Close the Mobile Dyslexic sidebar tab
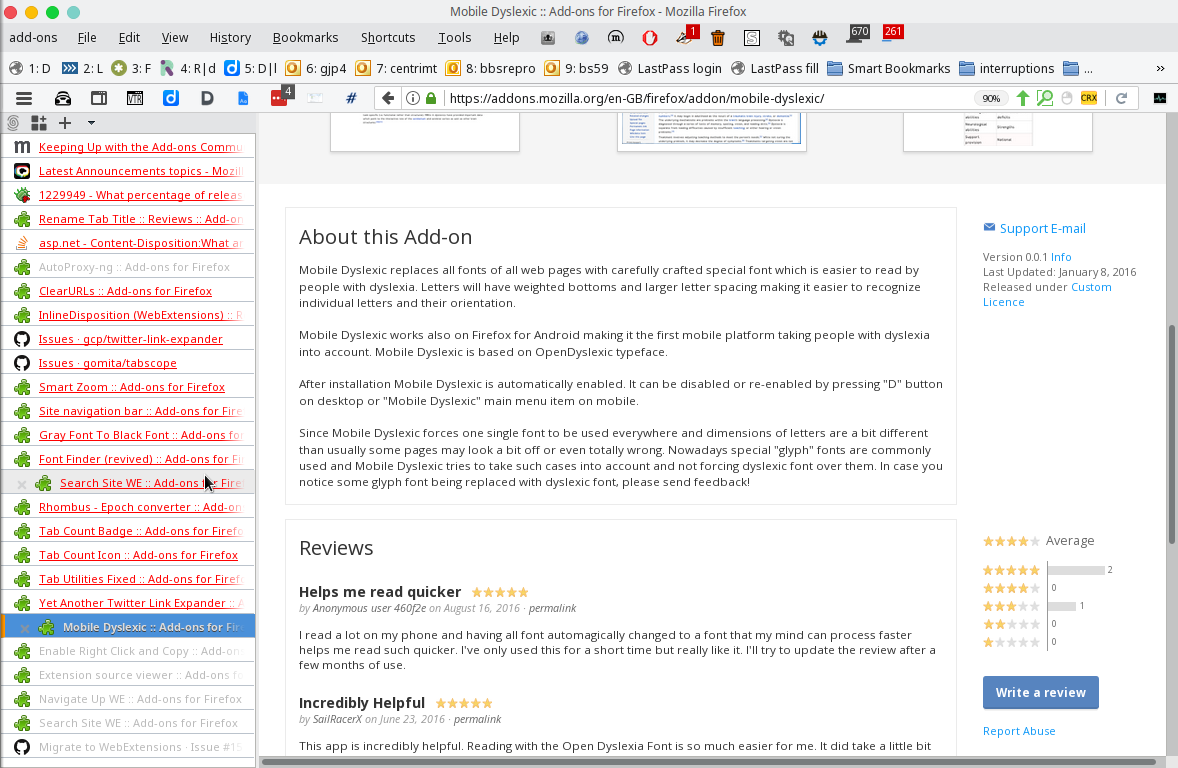The width and height of the screenshot is (1178, 768). tap(24, 627)
